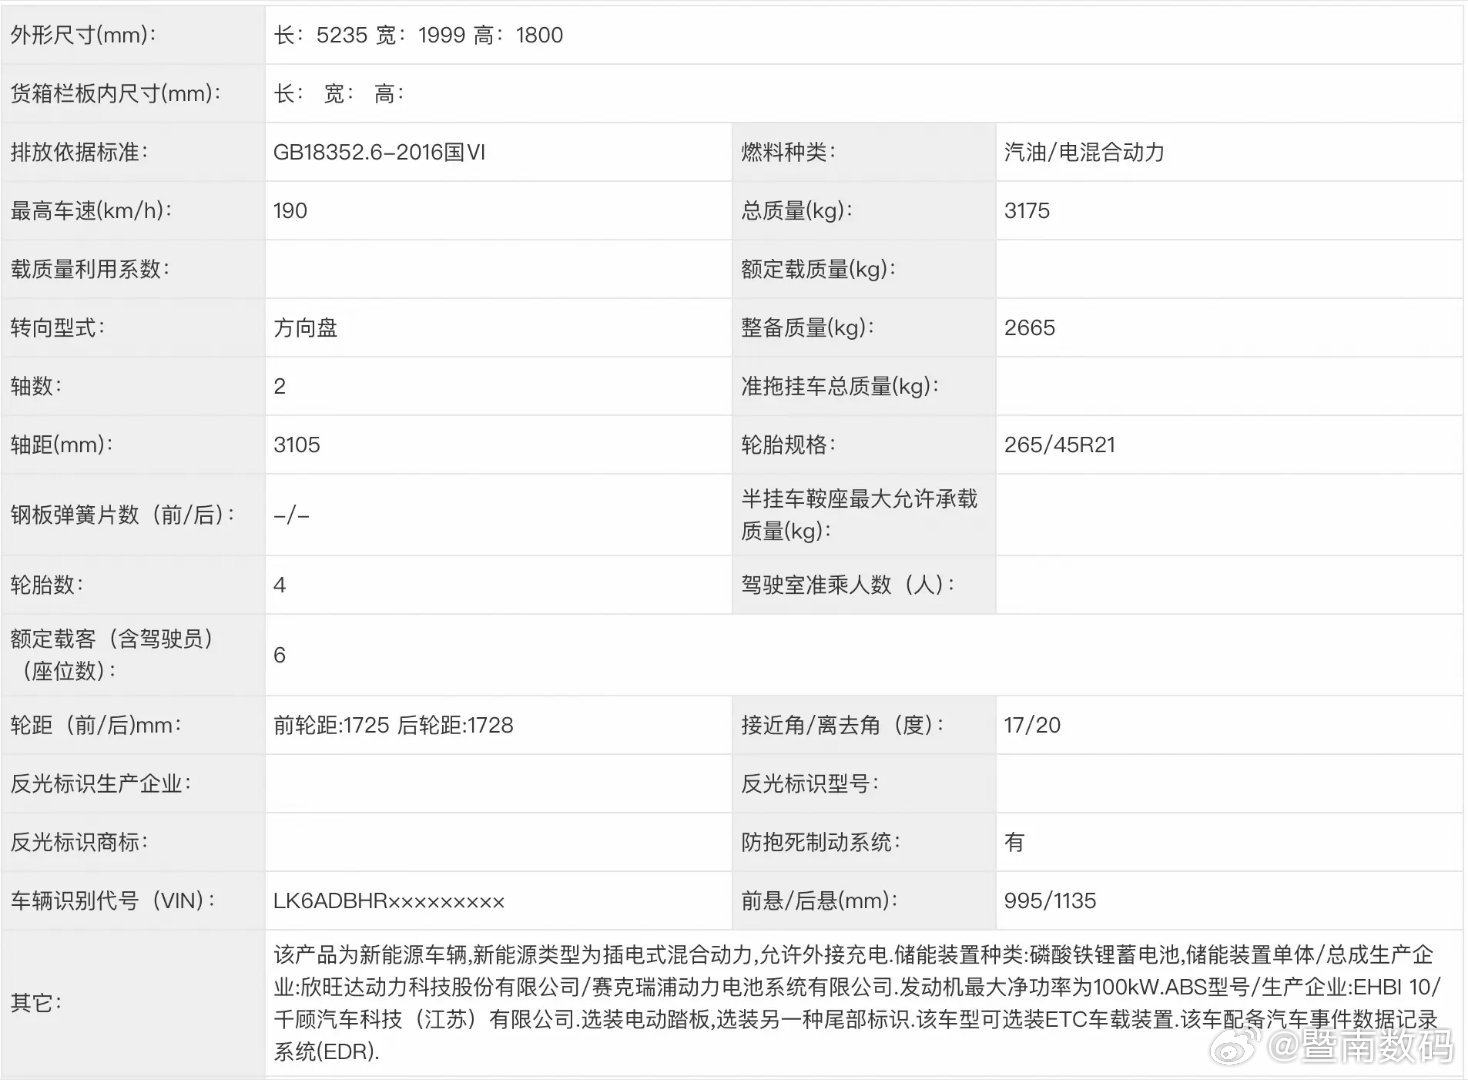Select seating capacity value 6
Viewport: 1468px width, 1080px height.
(x=280, y=655)
